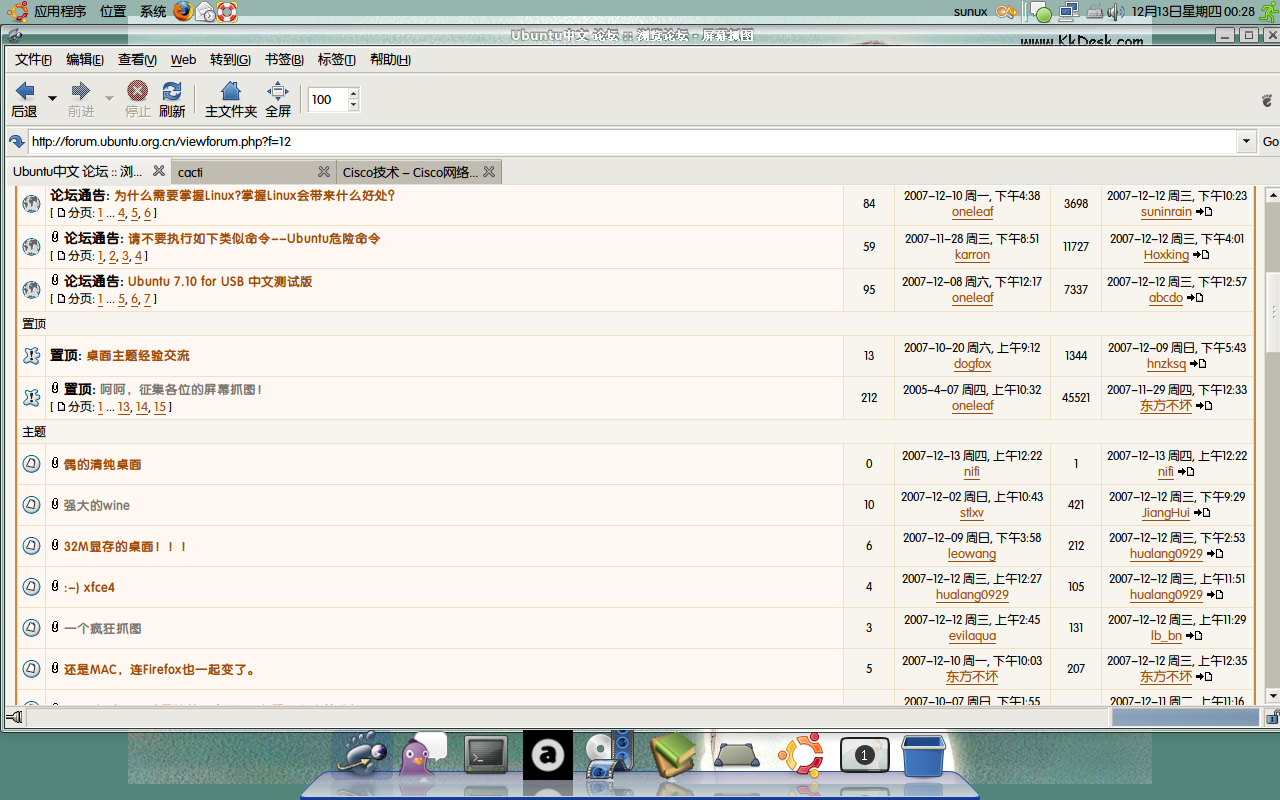Open topic 偶的清纯桌面
This screenshot has height=800, width=1280.
102,464
